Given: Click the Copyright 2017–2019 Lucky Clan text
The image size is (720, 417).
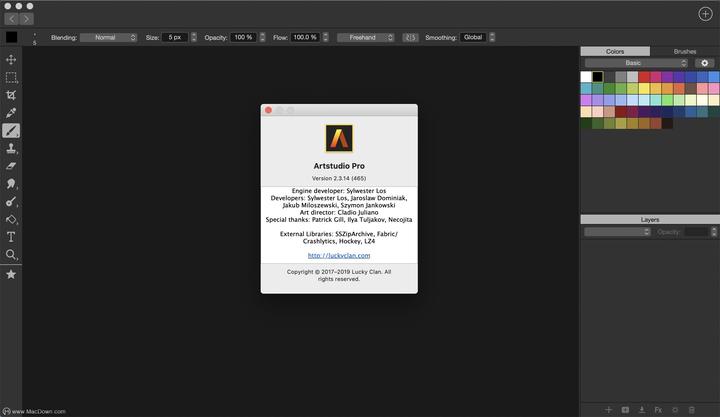Looking at the screenshot, I should [x=339, y=275].
